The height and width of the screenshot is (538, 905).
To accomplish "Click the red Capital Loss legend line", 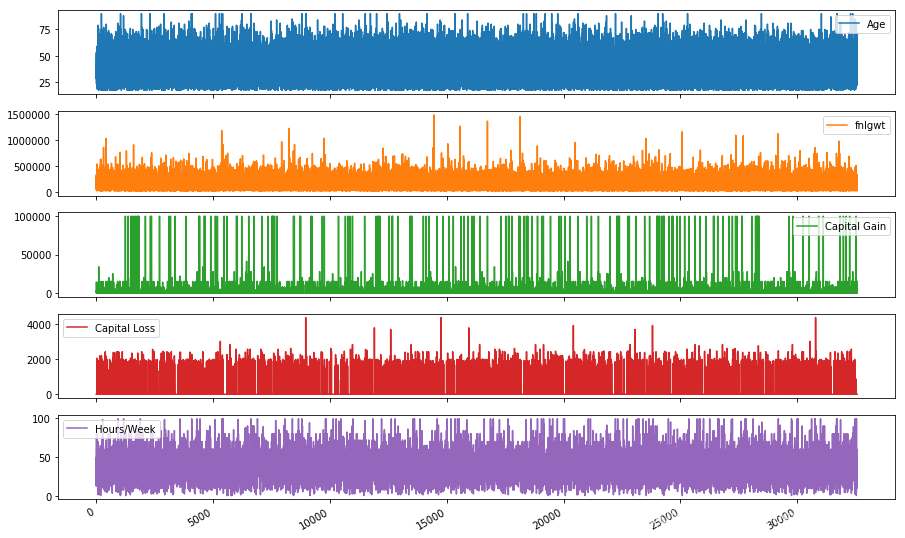I will tap(77, 328).
